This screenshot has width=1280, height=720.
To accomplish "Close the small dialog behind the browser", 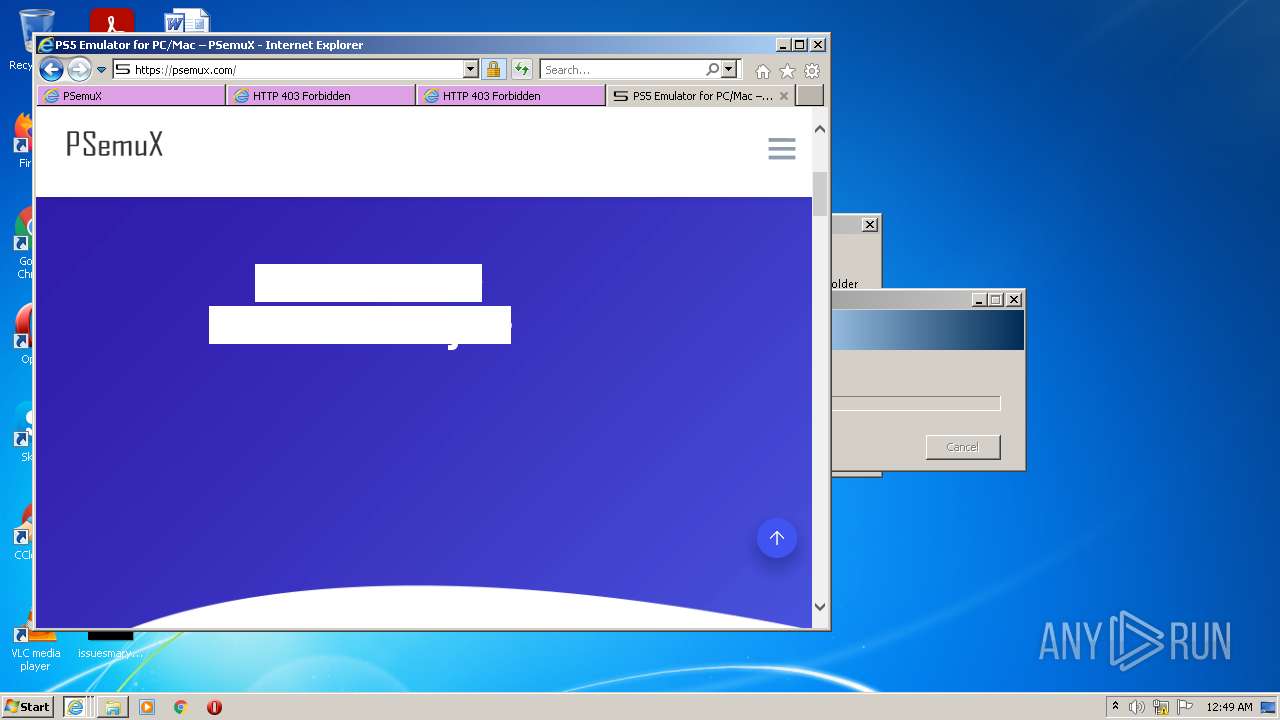I will (870, 225).
